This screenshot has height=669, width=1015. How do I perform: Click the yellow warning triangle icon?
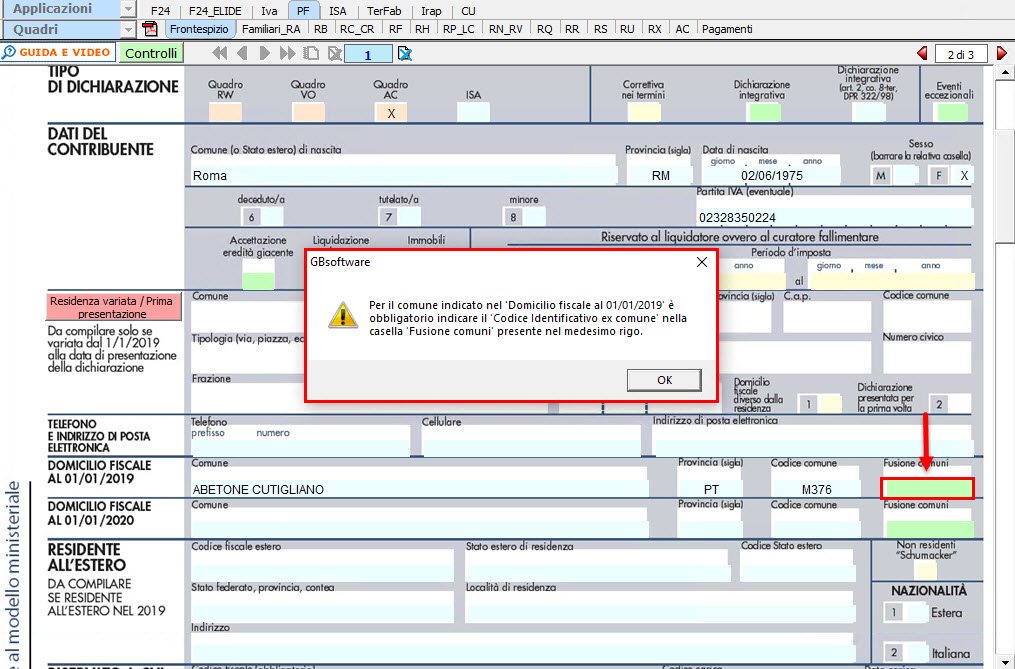[342, 315]
